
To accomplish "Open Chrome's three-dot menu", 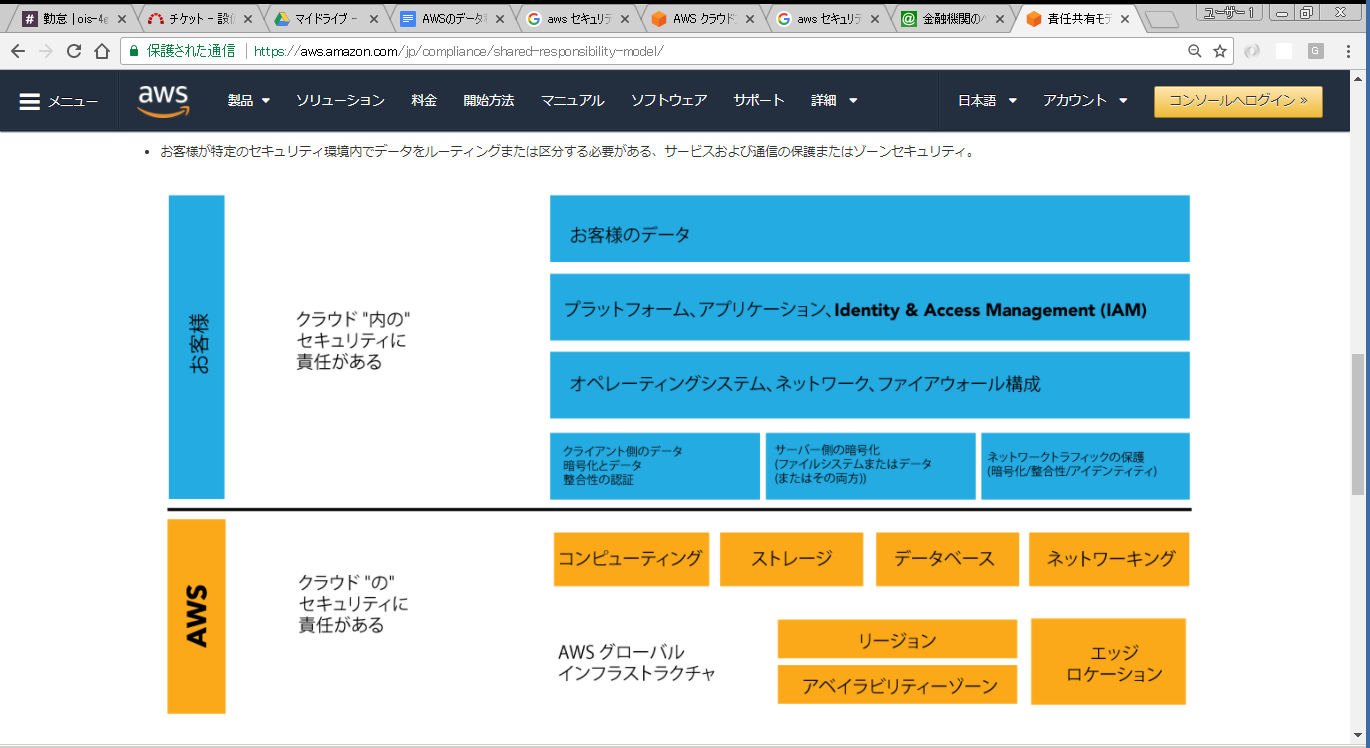I will click(1349, 51).
